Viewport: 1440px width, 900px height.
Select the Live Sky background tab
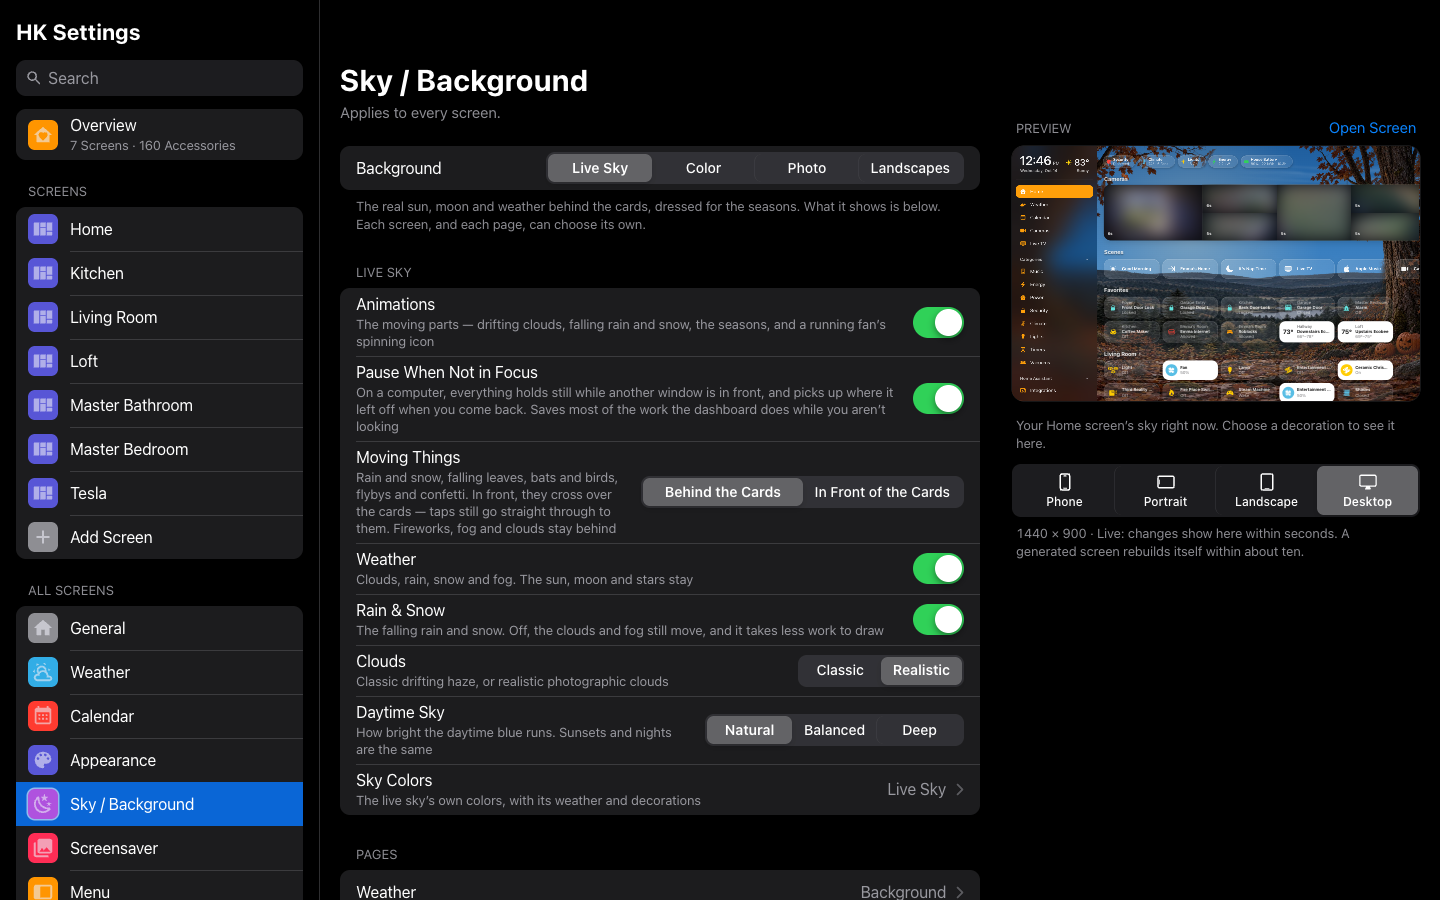[x=600, y=168]
